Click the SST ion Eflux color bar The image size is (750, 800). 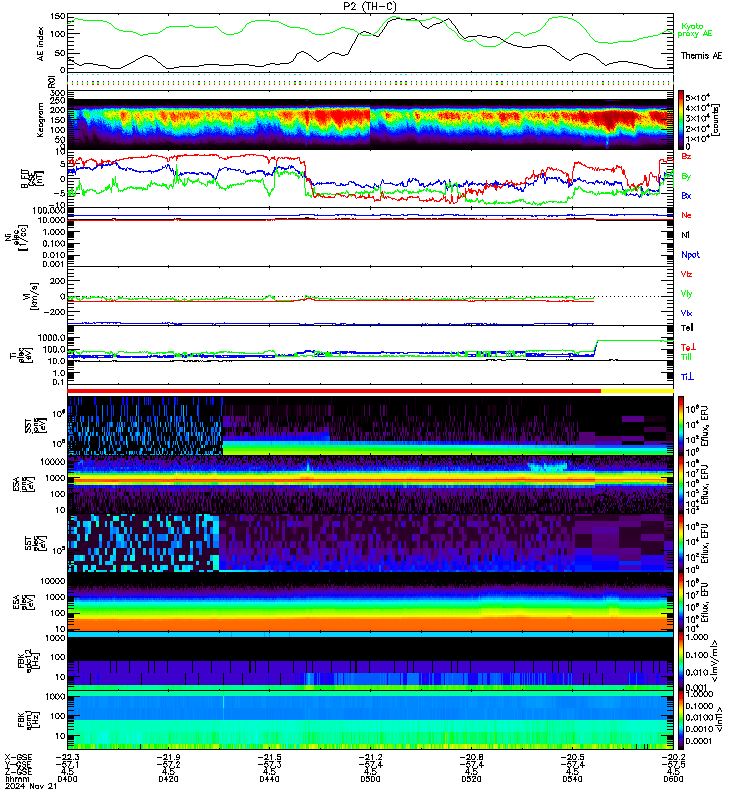681,425
